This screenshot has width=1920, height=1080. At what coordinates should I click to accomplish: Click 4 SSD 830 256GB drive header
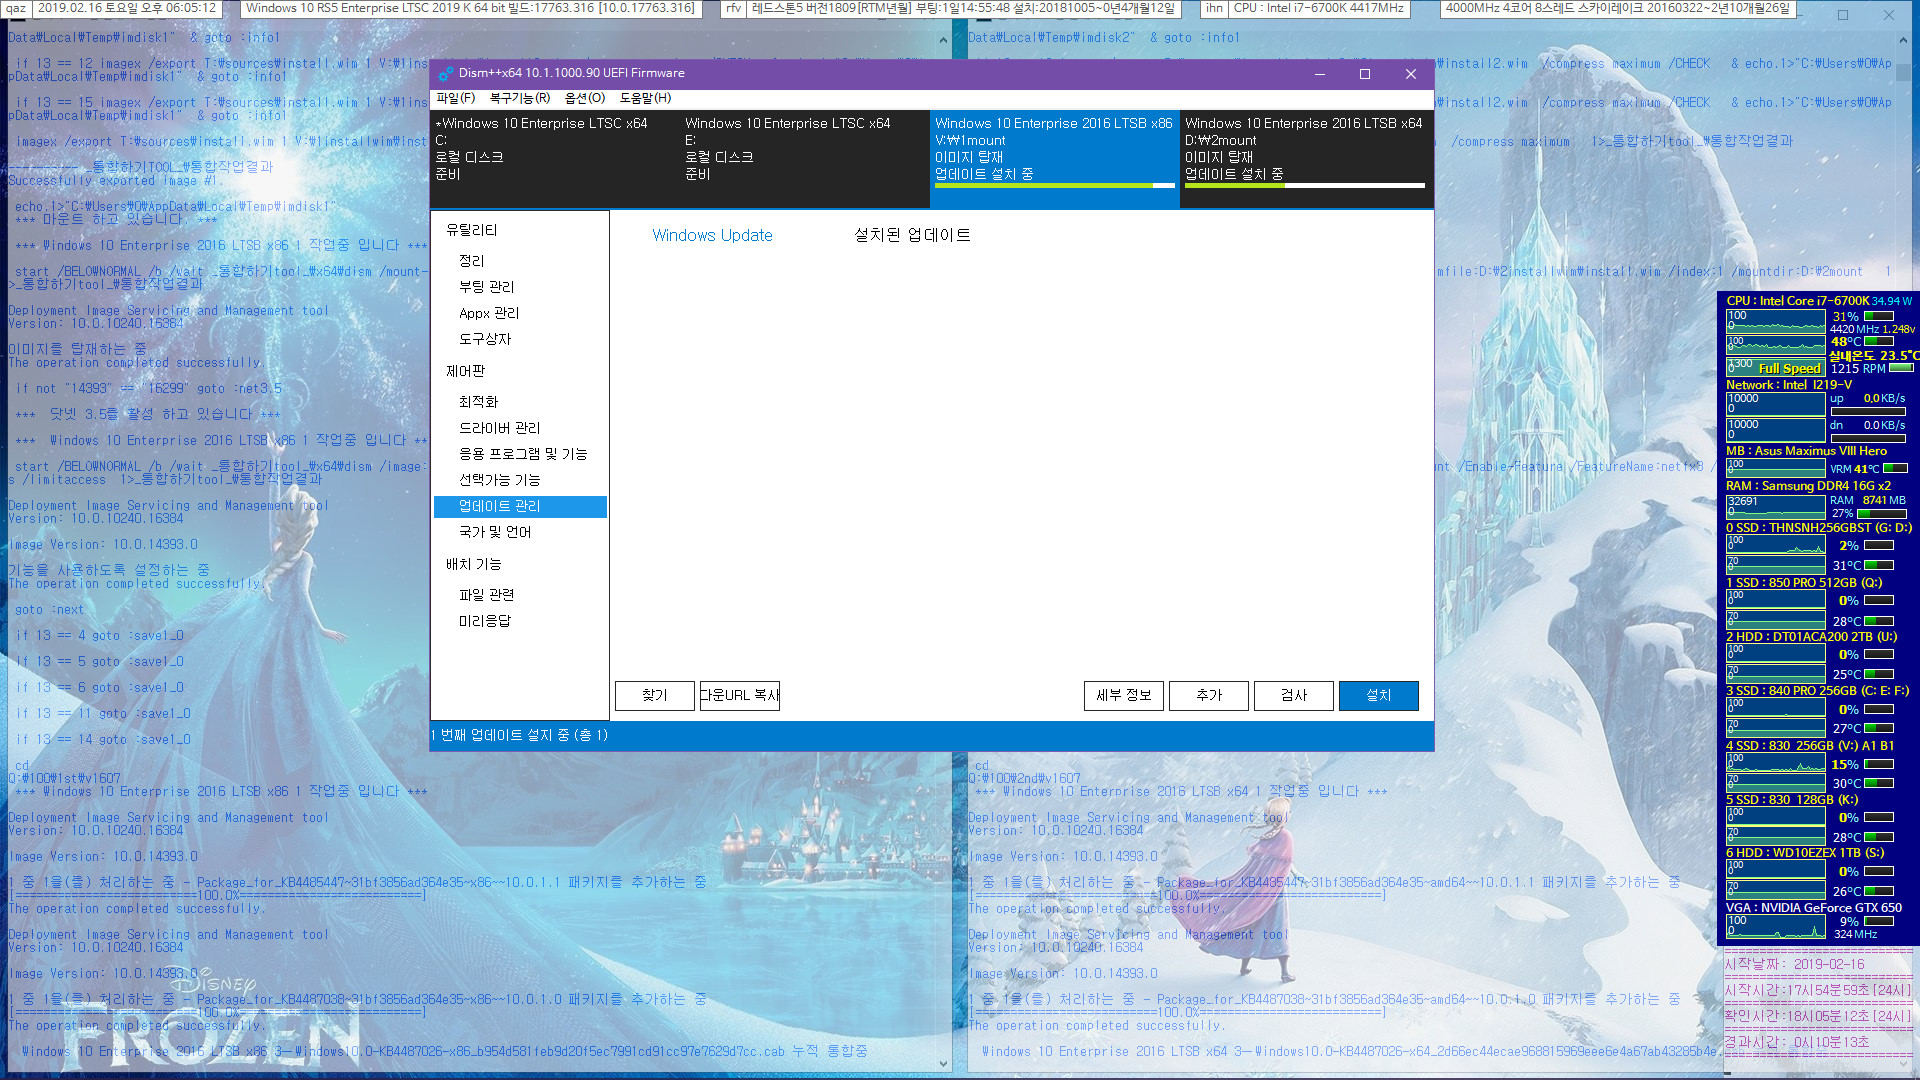pos(1810,746)
